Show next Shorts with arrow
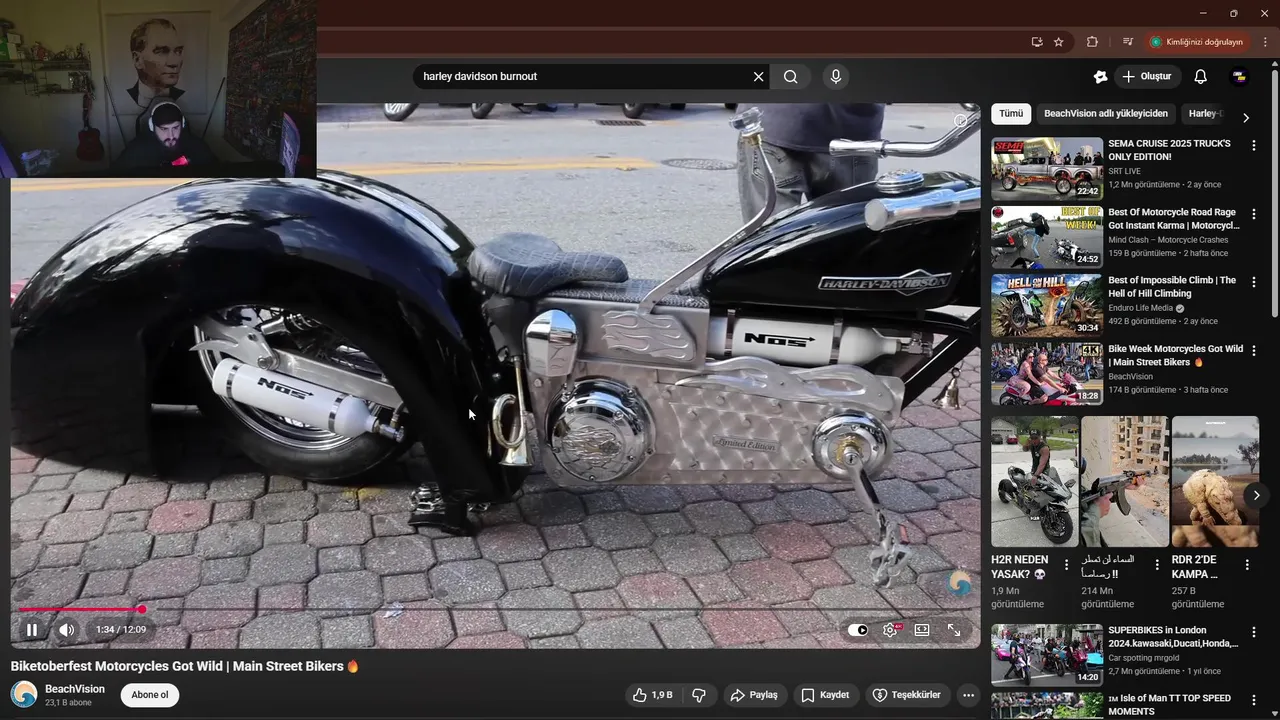The width and height of the screenshot is (1280, 720). tap(1256, 495)
